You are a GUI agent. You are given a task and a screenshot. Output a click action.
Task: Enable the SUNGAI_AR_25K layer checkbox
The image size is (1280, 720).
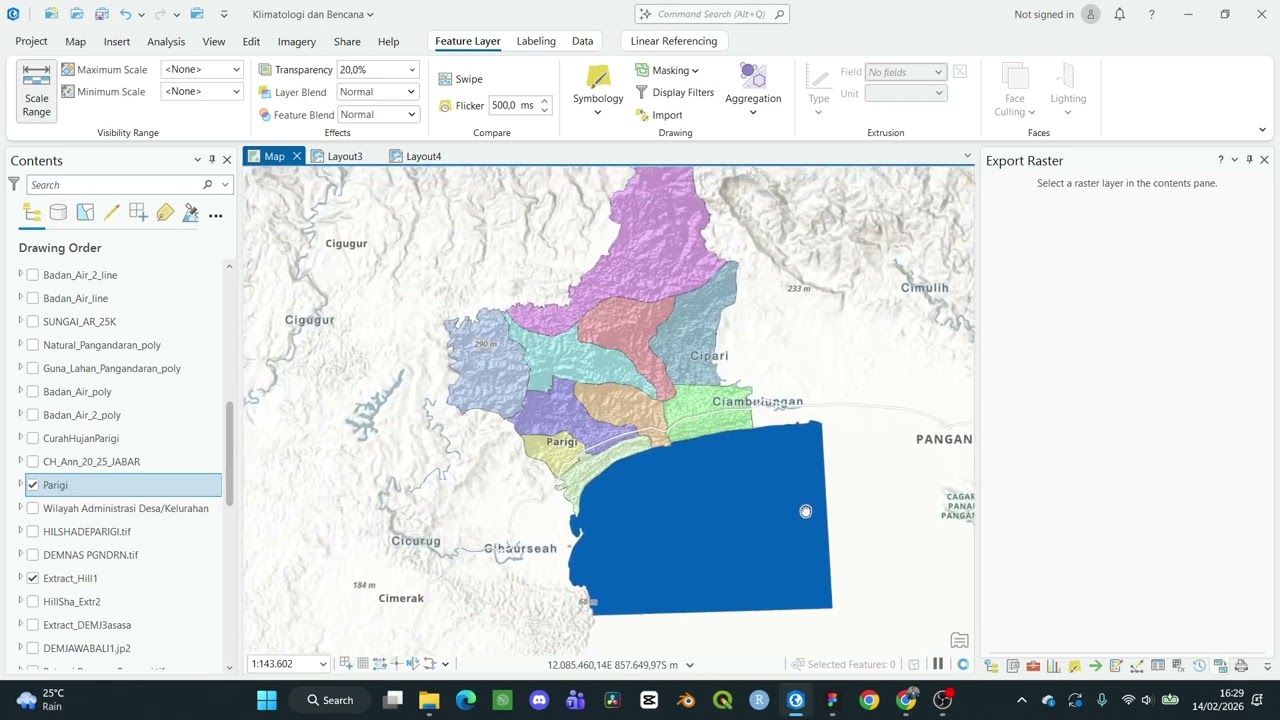pos(33,322)
